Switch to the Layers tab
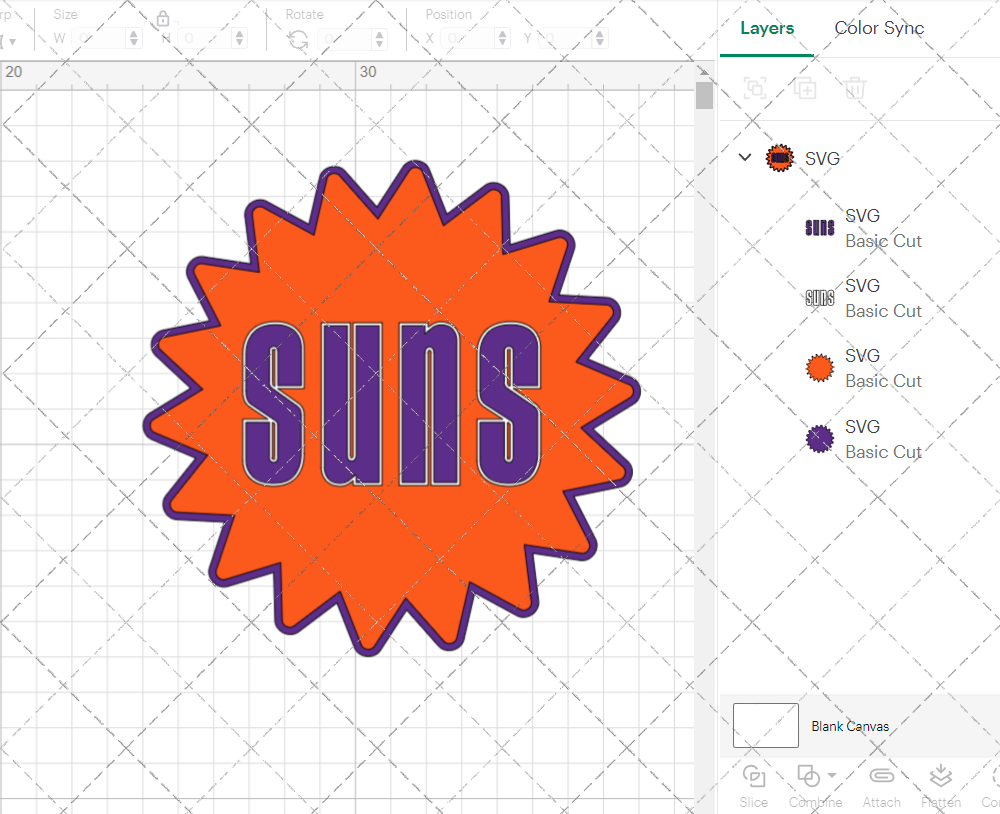Image resolution: width=1000 pixels, height=814 pixels. [x=767, y=28]
